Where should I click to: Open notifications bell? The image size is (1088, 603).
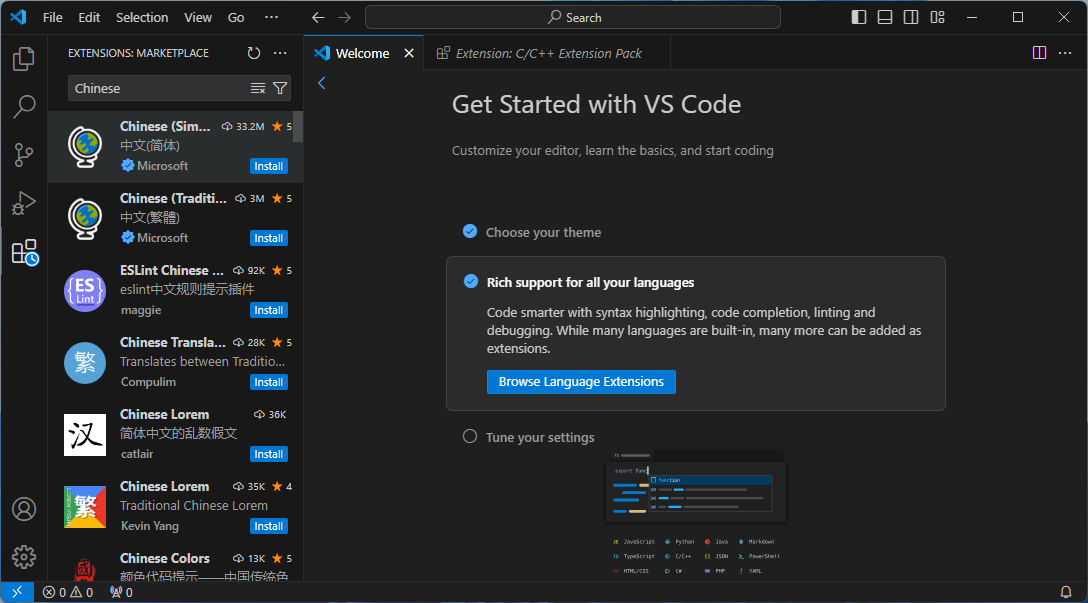1066,592
